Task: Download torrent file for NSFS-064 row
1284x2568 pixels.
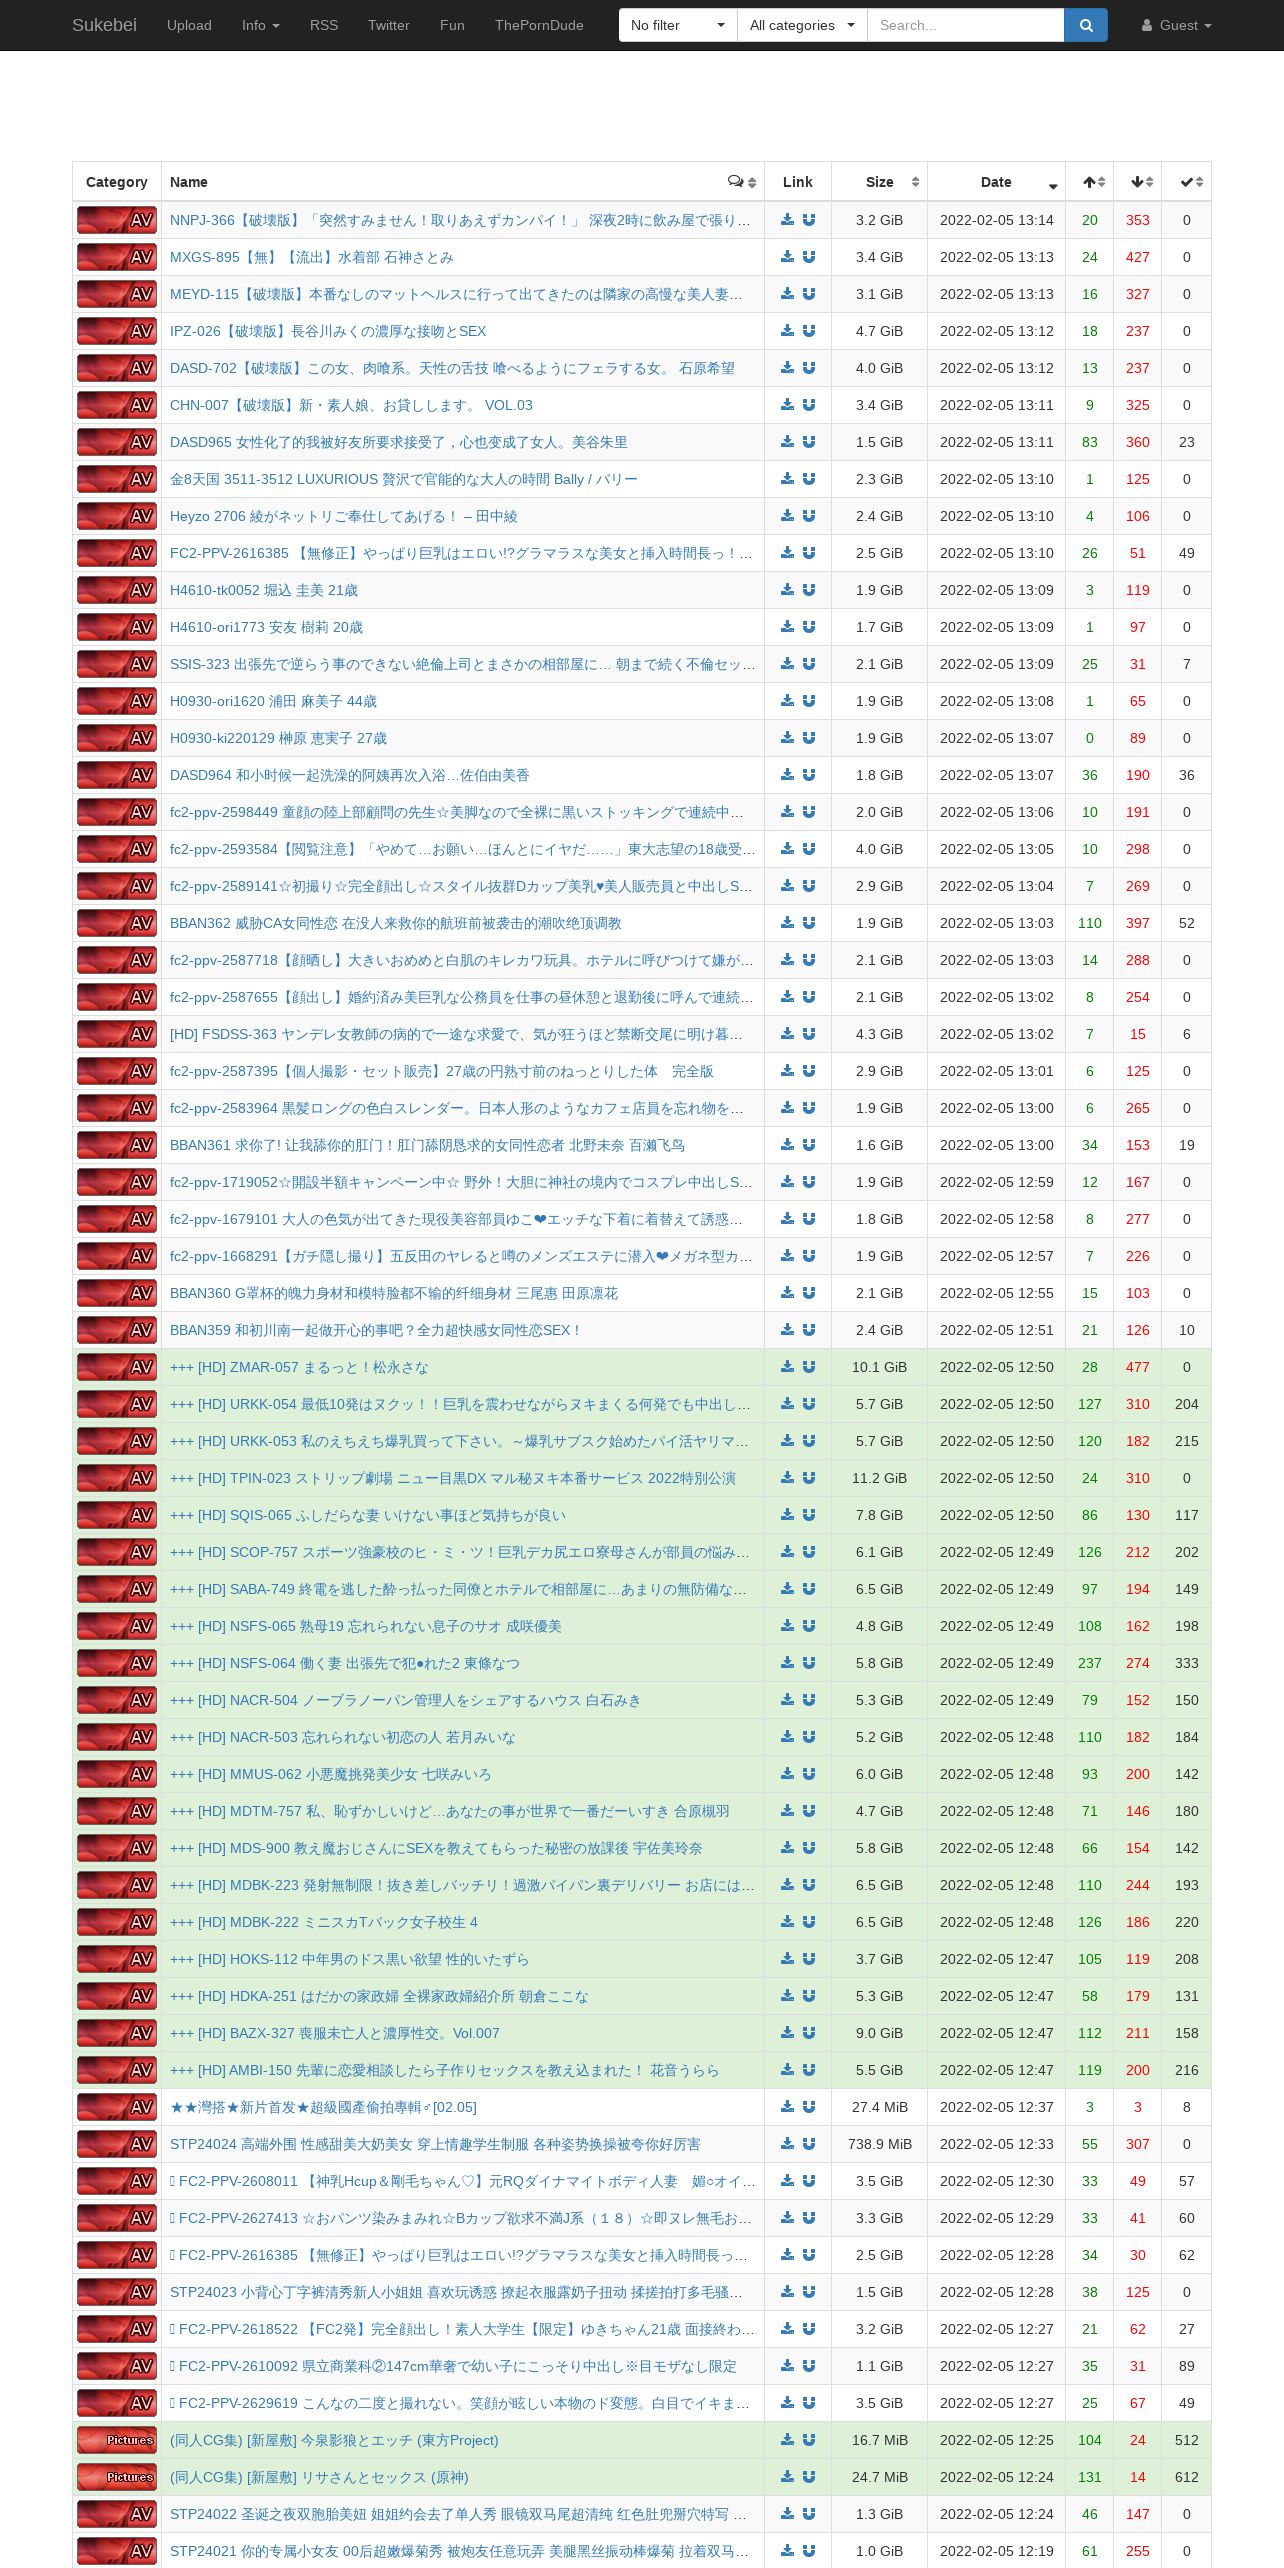Action: pos(788,1663)
